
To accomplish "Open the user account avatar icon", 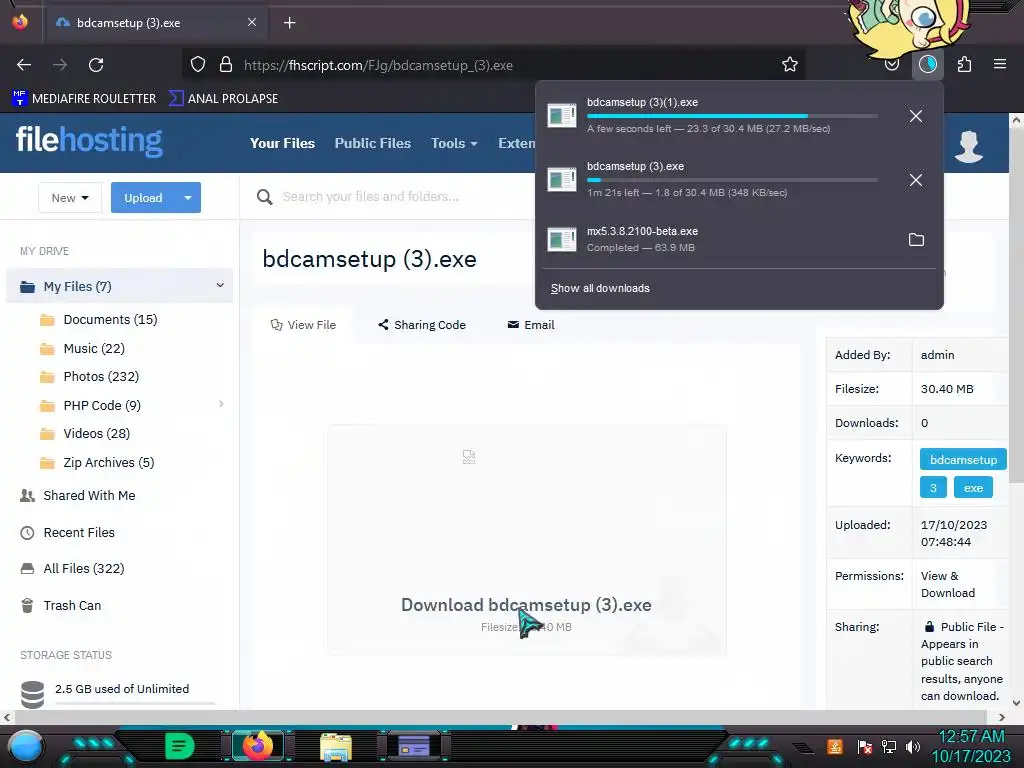I will [968, 146].
